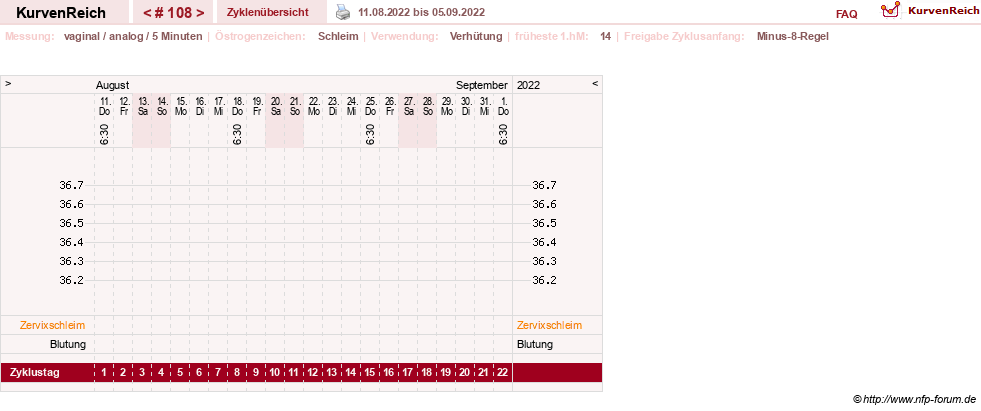Viewport: 981px width, 411px height.
Task: Select date column 11. Do
Action: [x=104, y=106]
